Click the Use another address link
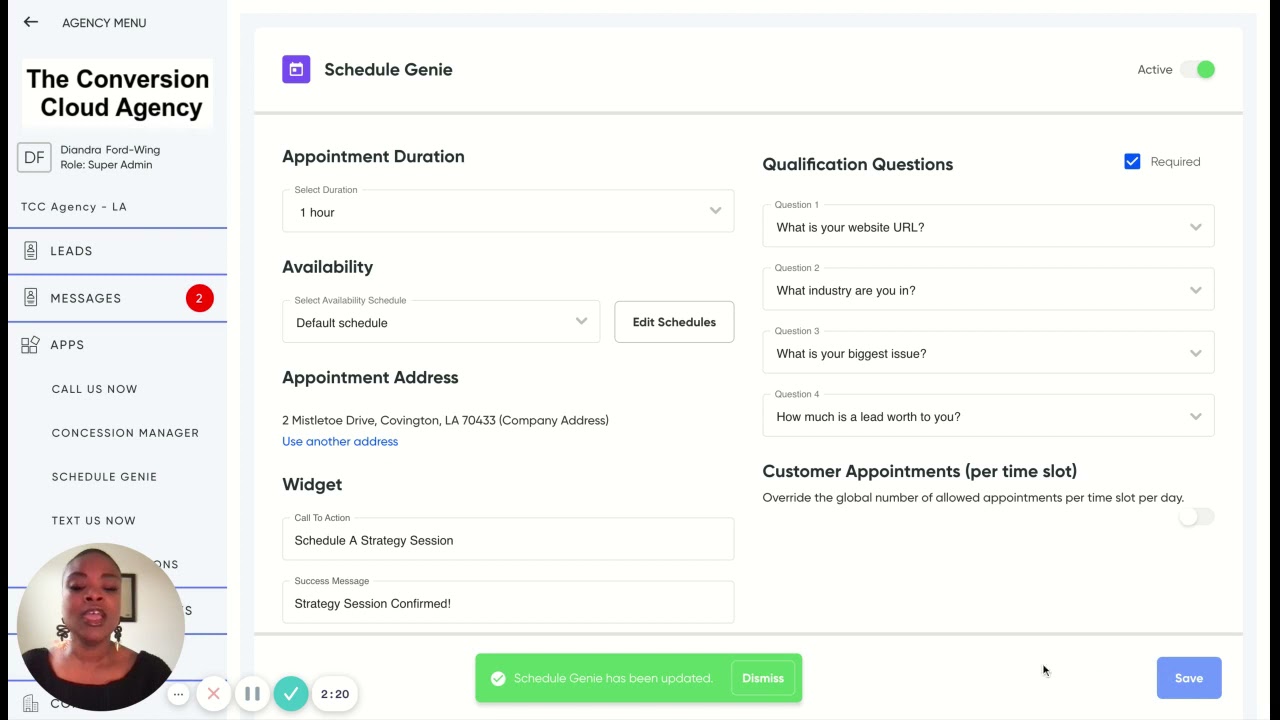Viewport: 1280px width, 720px height. point(340,441)
